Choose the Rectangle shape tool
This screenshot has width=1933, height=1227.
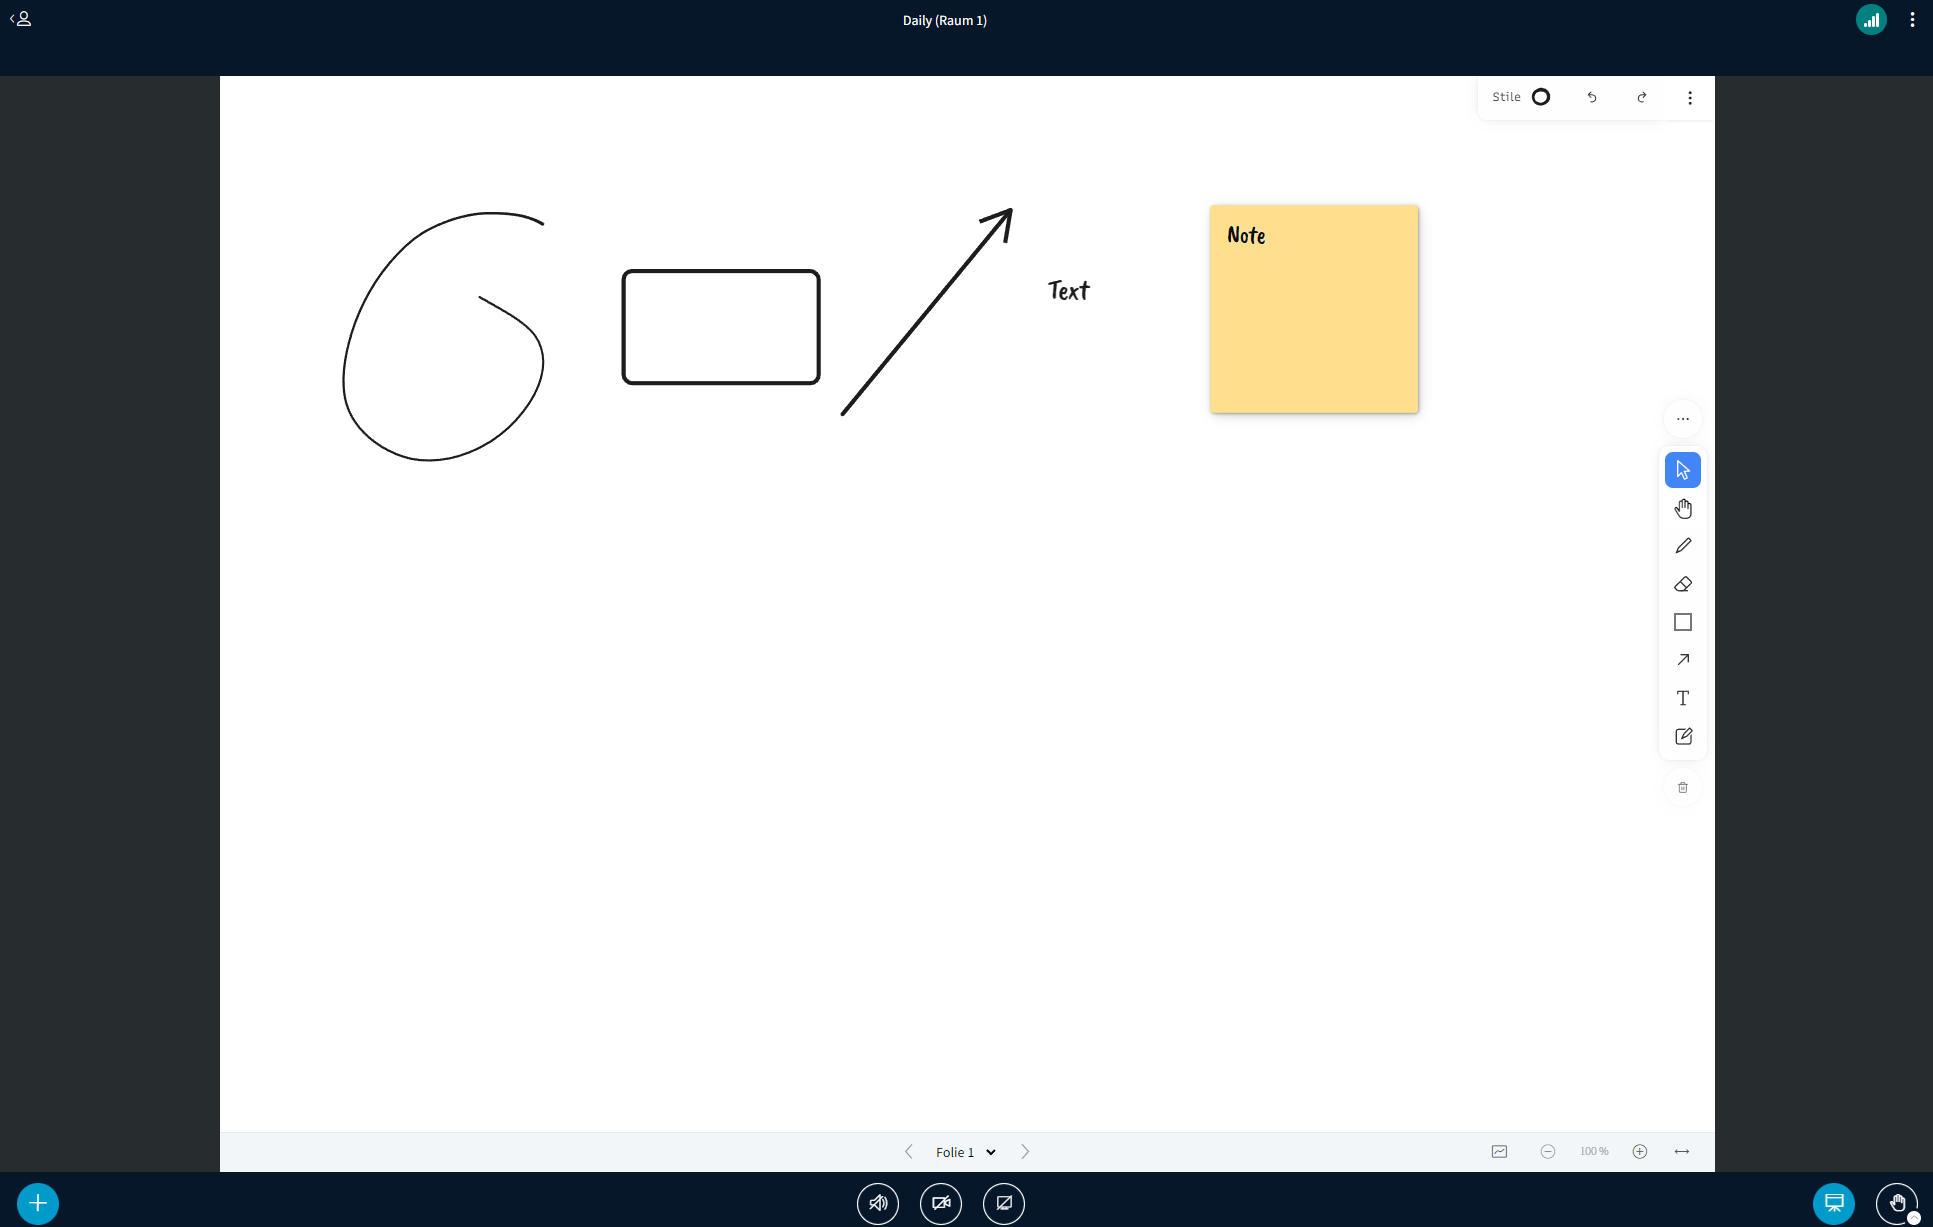click(1682, 622)
